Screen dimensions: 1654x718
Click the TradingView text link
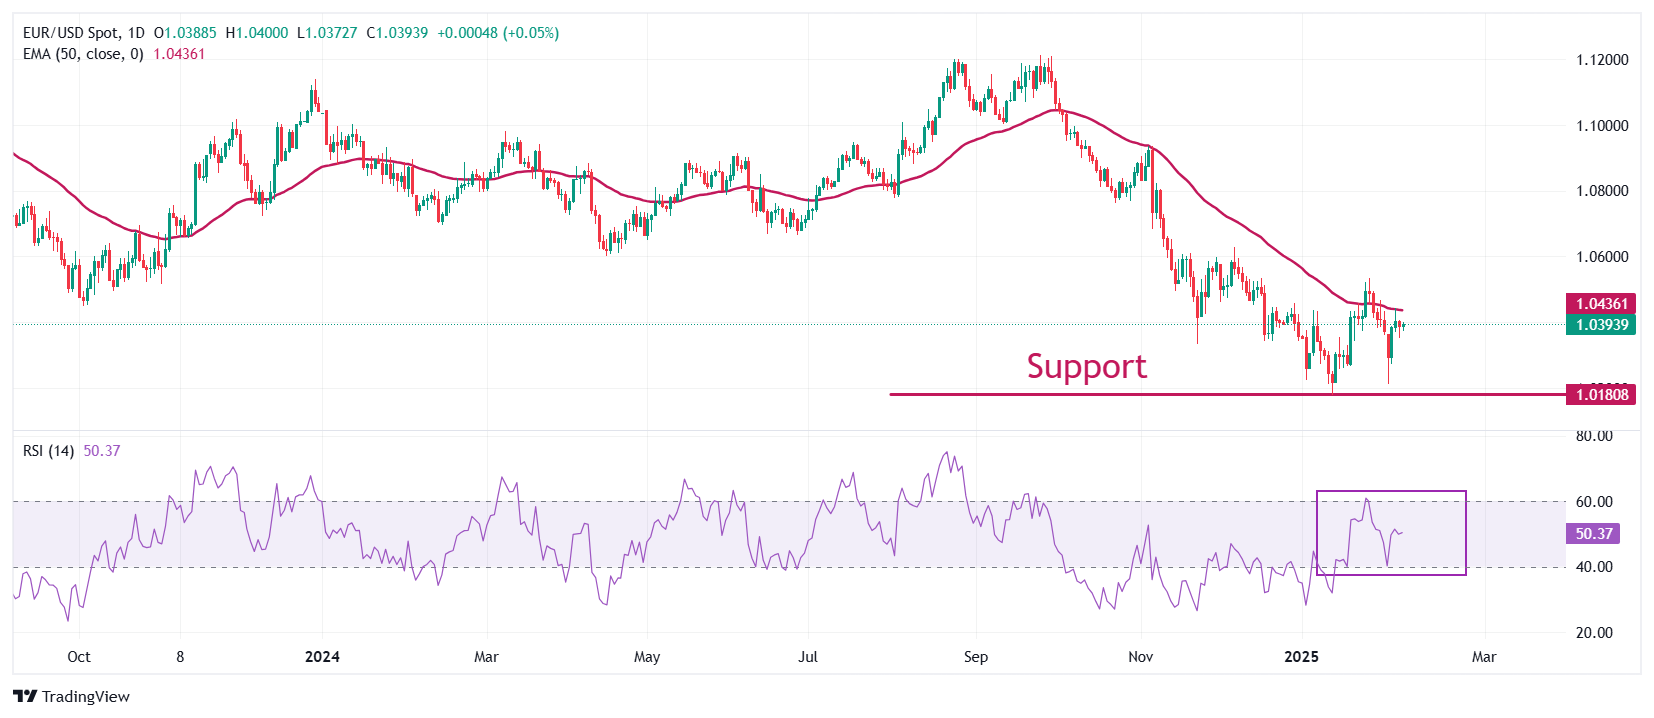(x=86, y=697)
